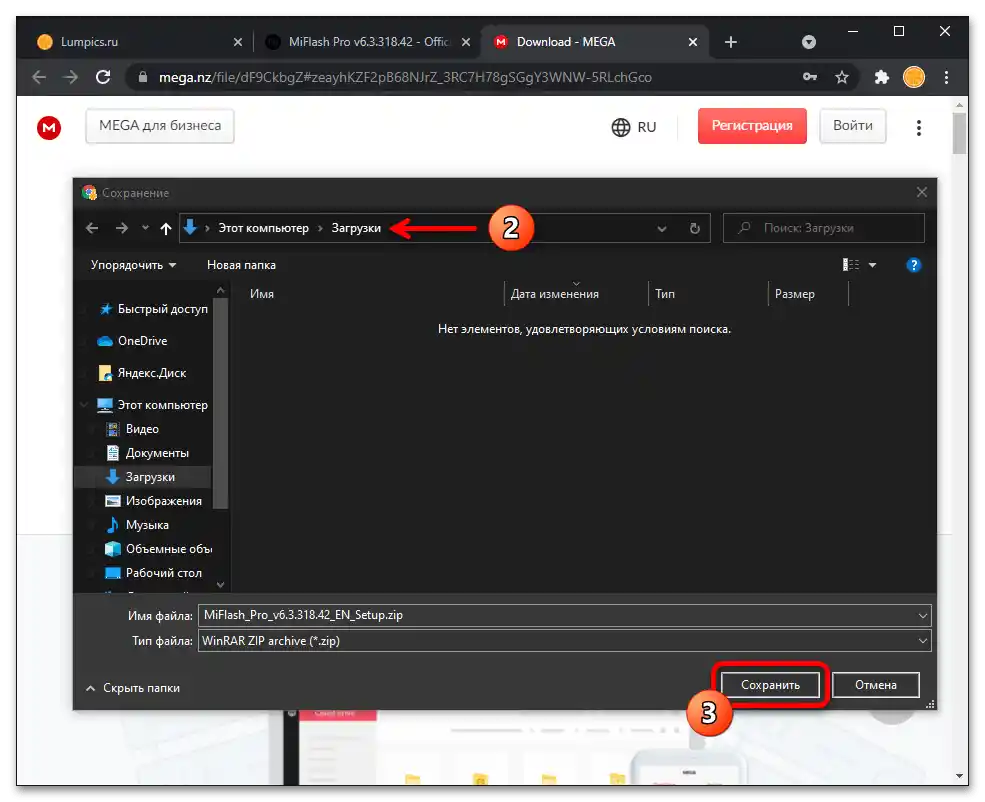Close the Lumpics.ru tab
The width and height of the screenshot is (985, 802).
click(x=238, y=42)
